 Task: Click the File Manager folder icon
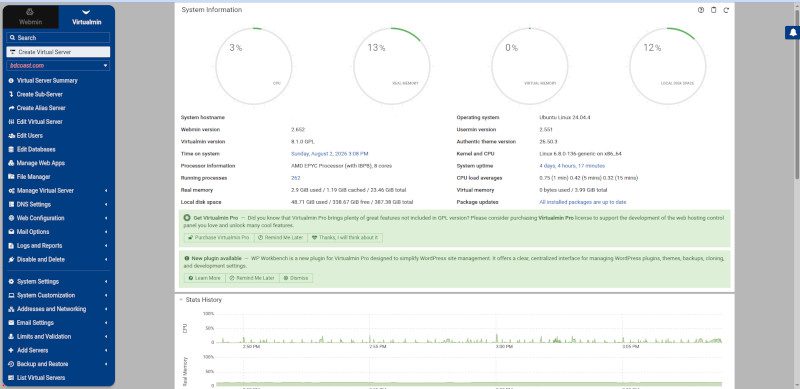(x=11, y=177)
